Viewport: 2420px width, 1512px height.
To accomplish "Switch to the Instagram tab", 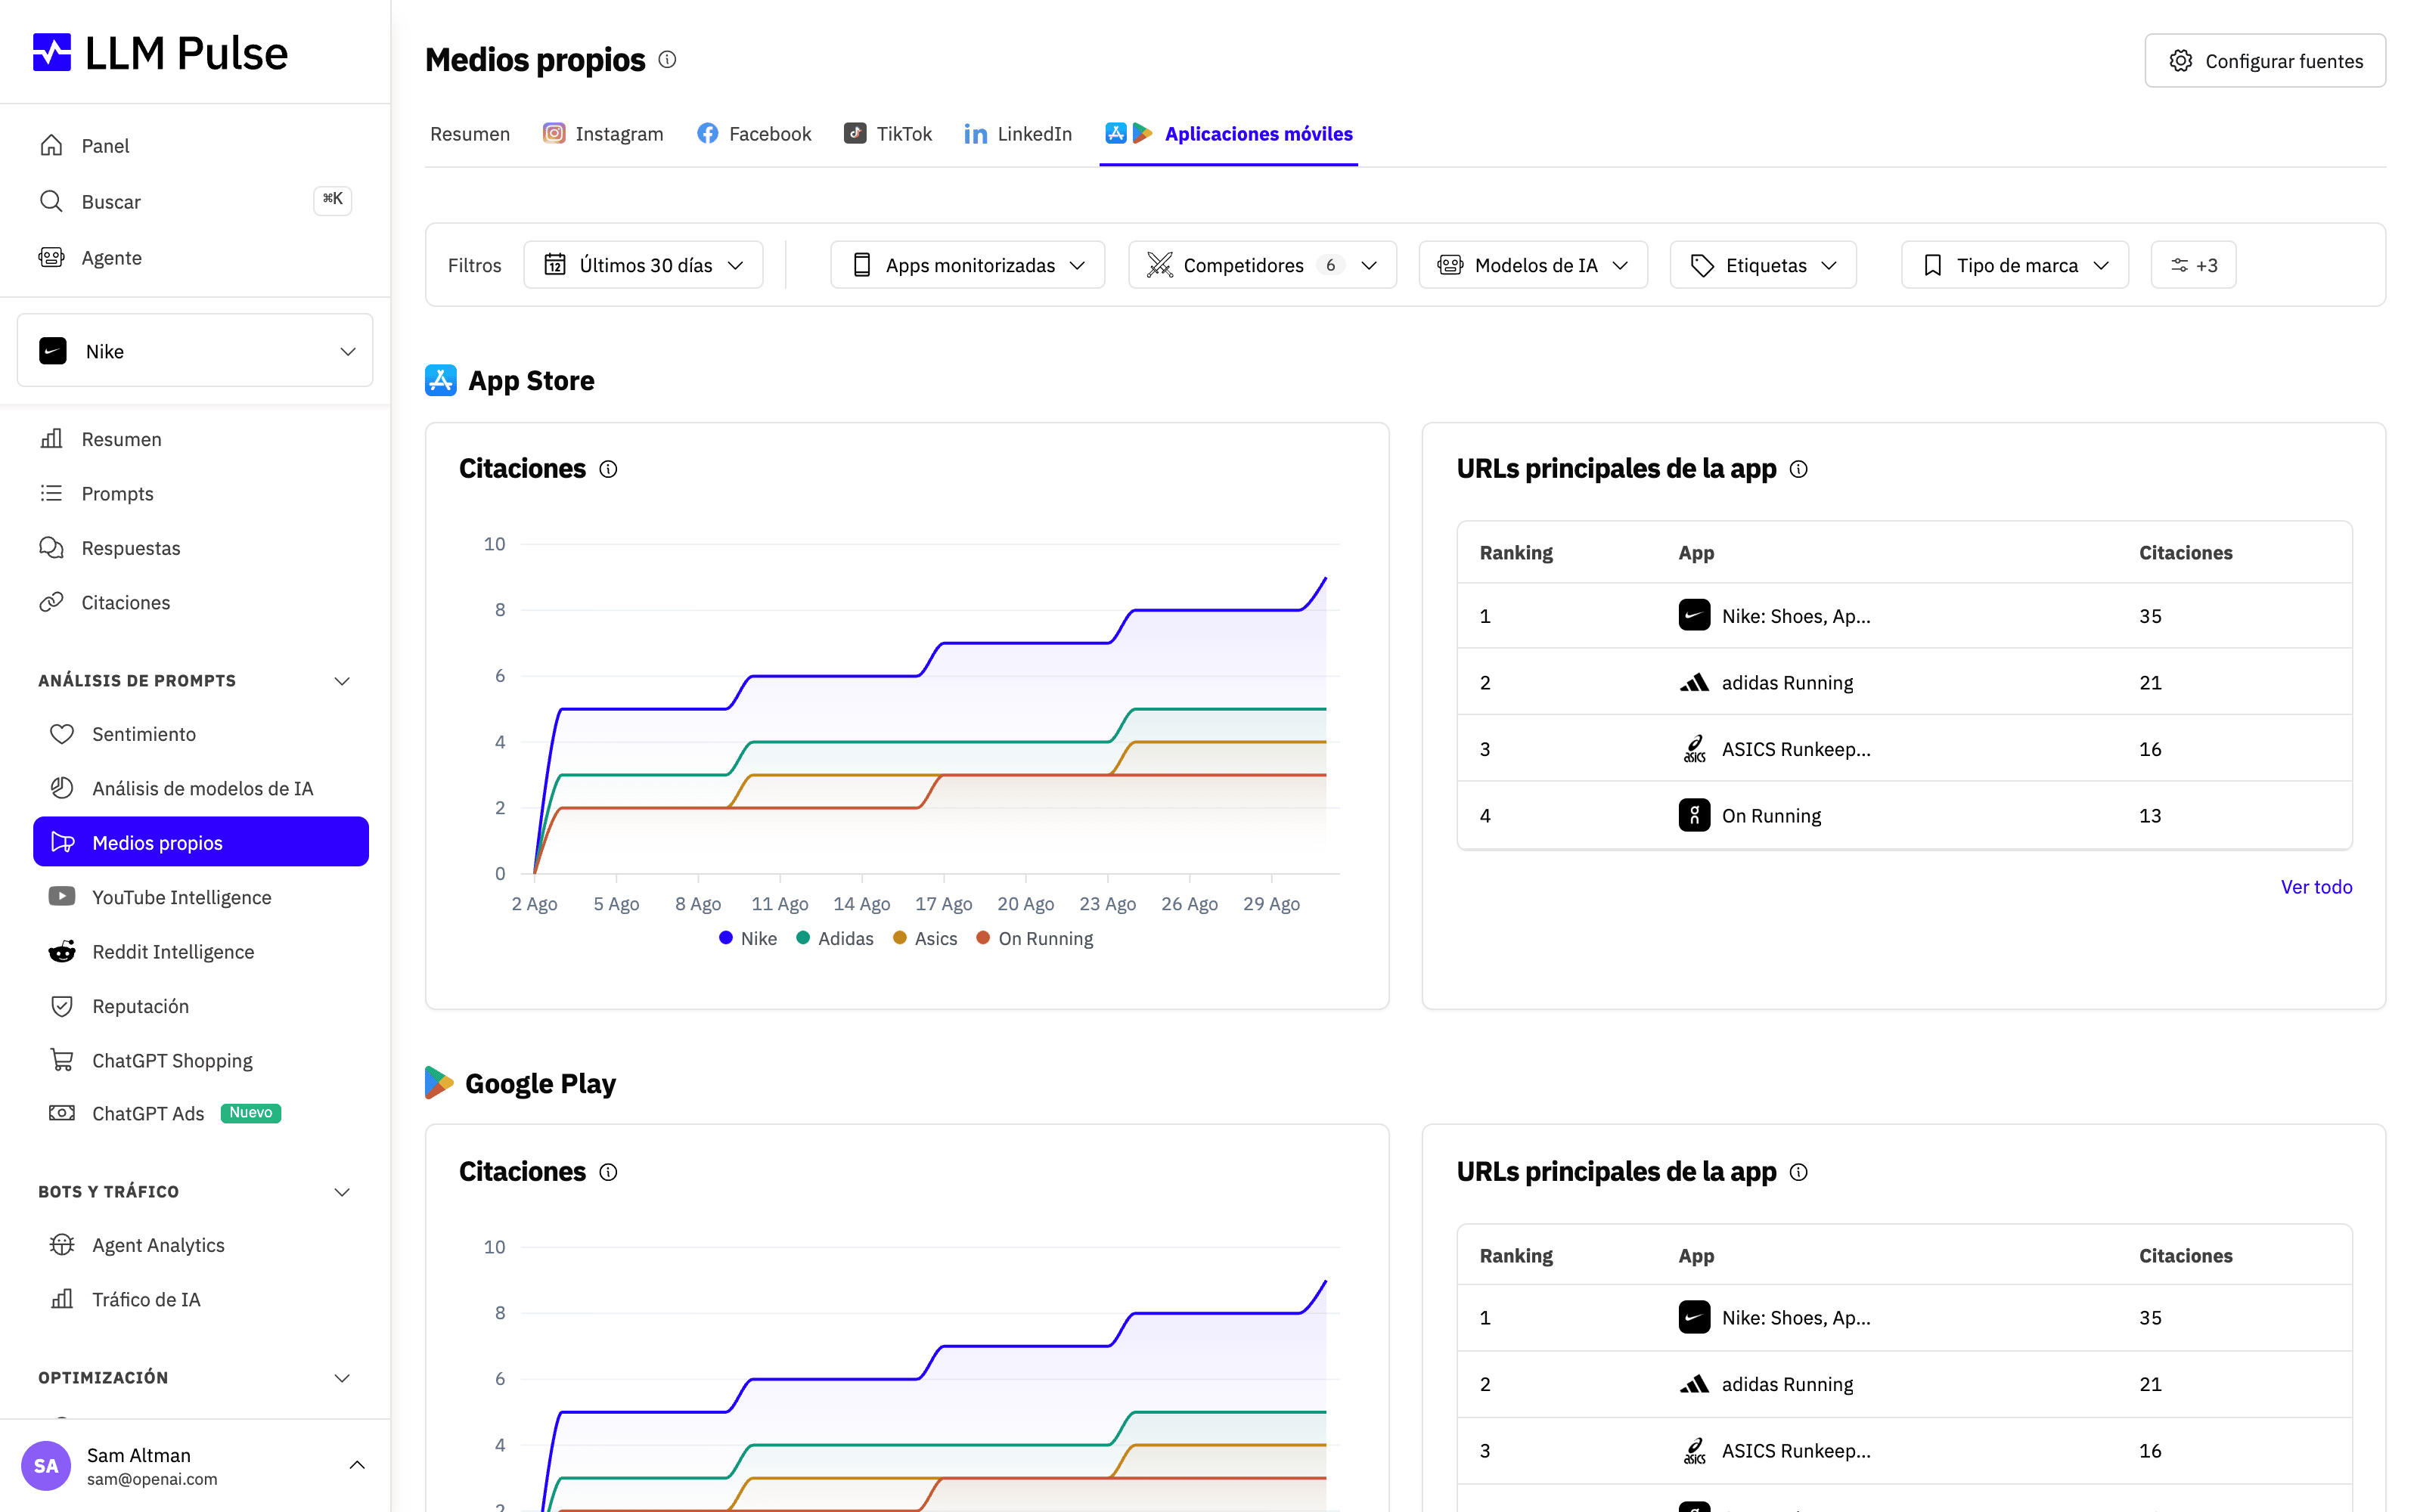I will pyautogui.click(x=603, y=133).
